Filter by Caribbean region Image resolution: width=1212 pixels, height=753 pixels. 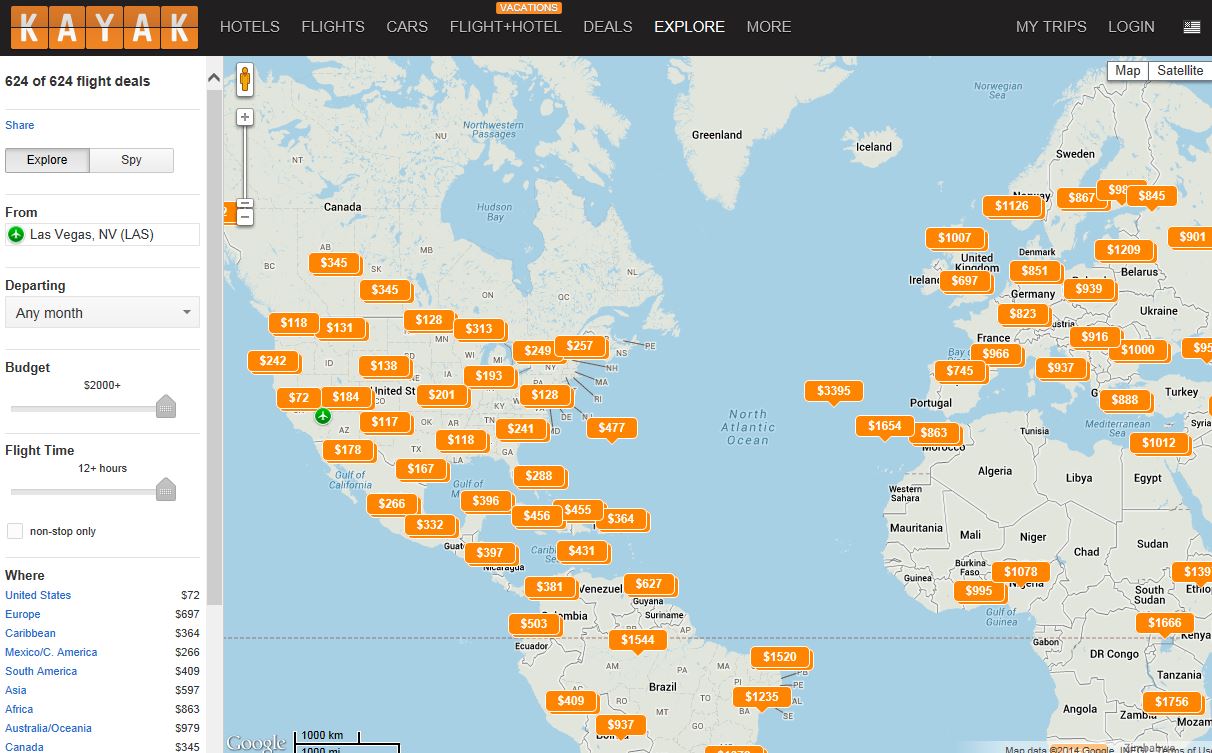coord(30,633)
